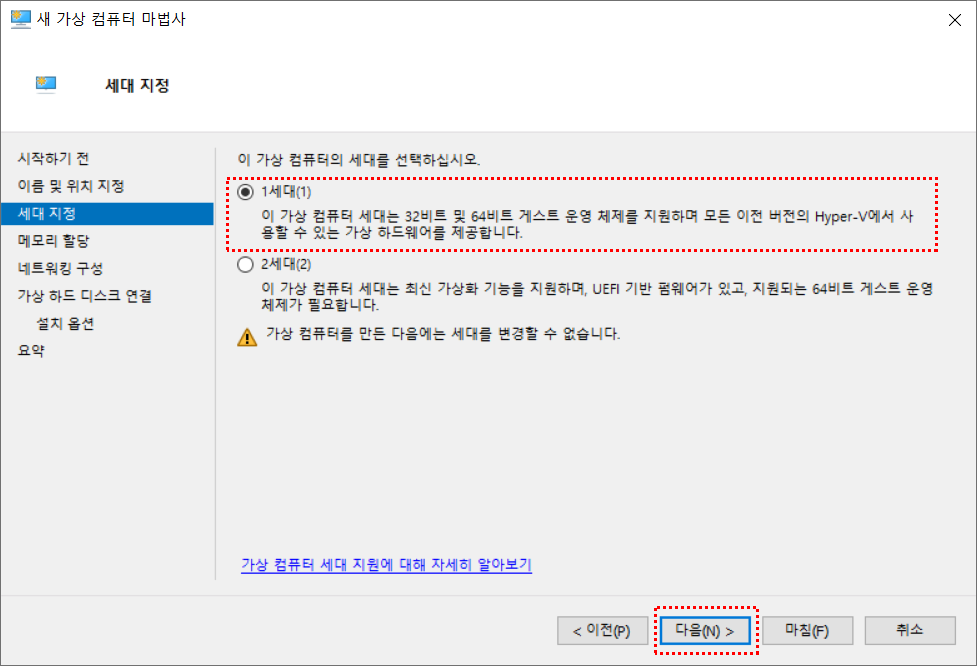Viewport: 977px width, 666px height.
Task: Click the warning text 세대를 변경할 수 없습니다
Action: (443, 334)
